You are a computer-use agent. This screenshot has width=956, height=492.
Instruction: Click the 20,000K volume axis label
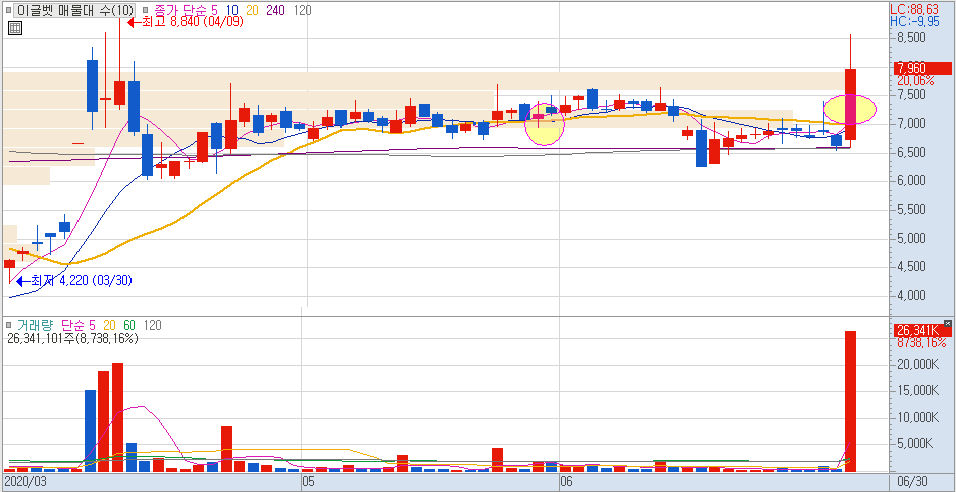pos(917,365)
